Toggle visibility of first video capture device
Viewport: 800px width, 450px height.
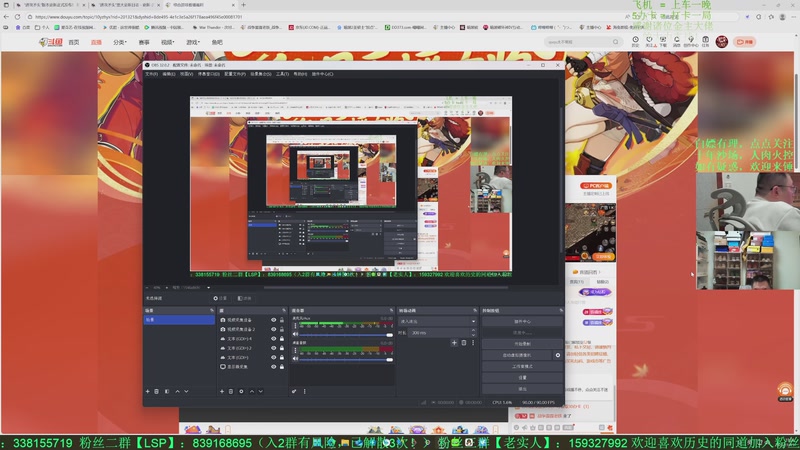[x=273, y=320]
